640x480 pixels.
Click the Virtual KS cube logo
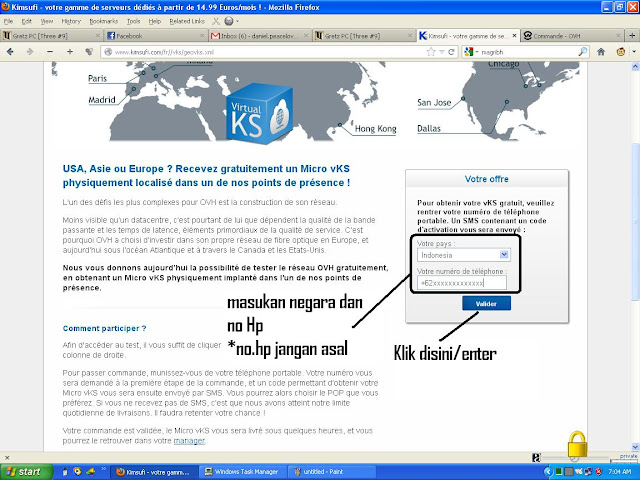(260, 113)
